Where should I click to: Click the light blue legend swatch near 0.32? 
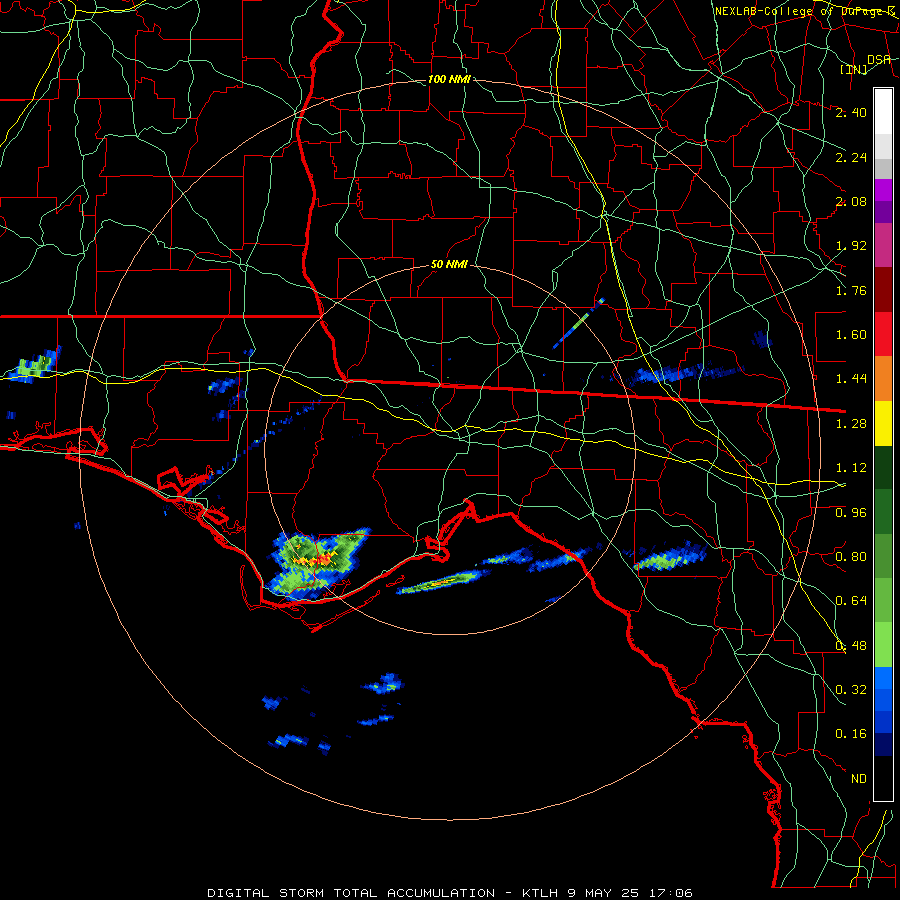[883, 678]
